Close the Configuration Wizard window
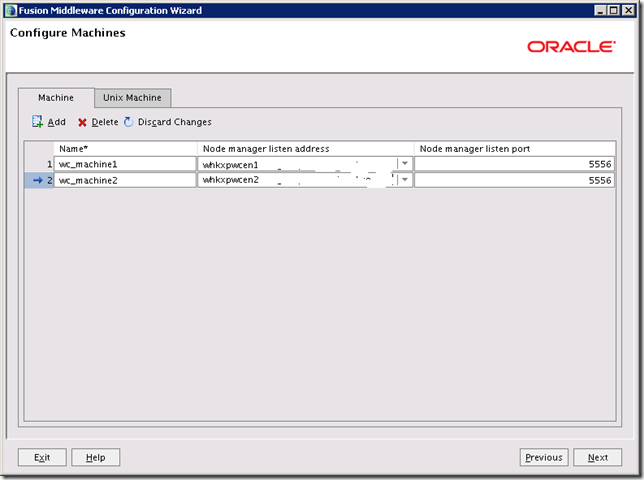 coord(628,10)
